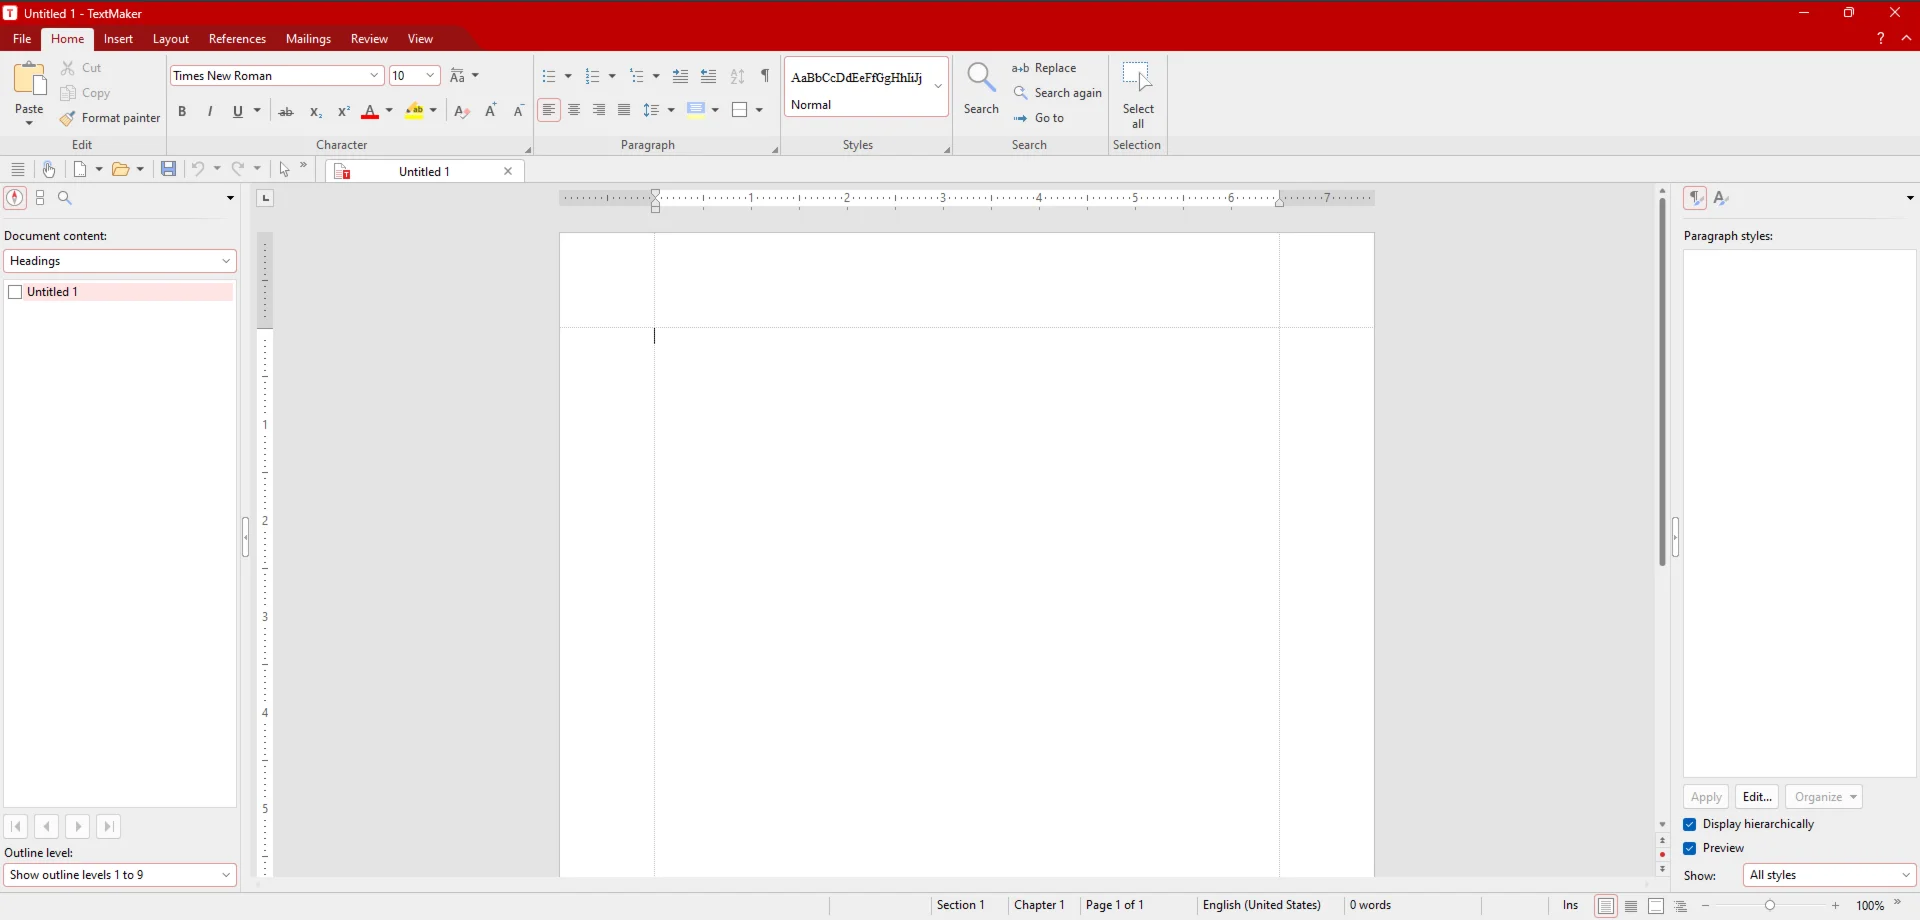
Task: Click the Replace button
Action: [x=1045, y=68]
